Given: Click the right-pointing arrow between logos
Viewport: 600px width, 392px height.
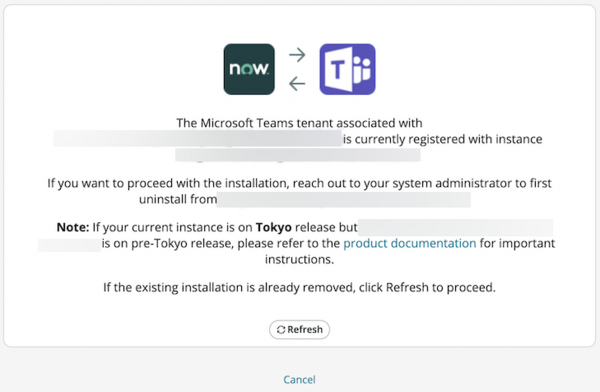Looking at the screenshot, I should [x=297, y=55].
